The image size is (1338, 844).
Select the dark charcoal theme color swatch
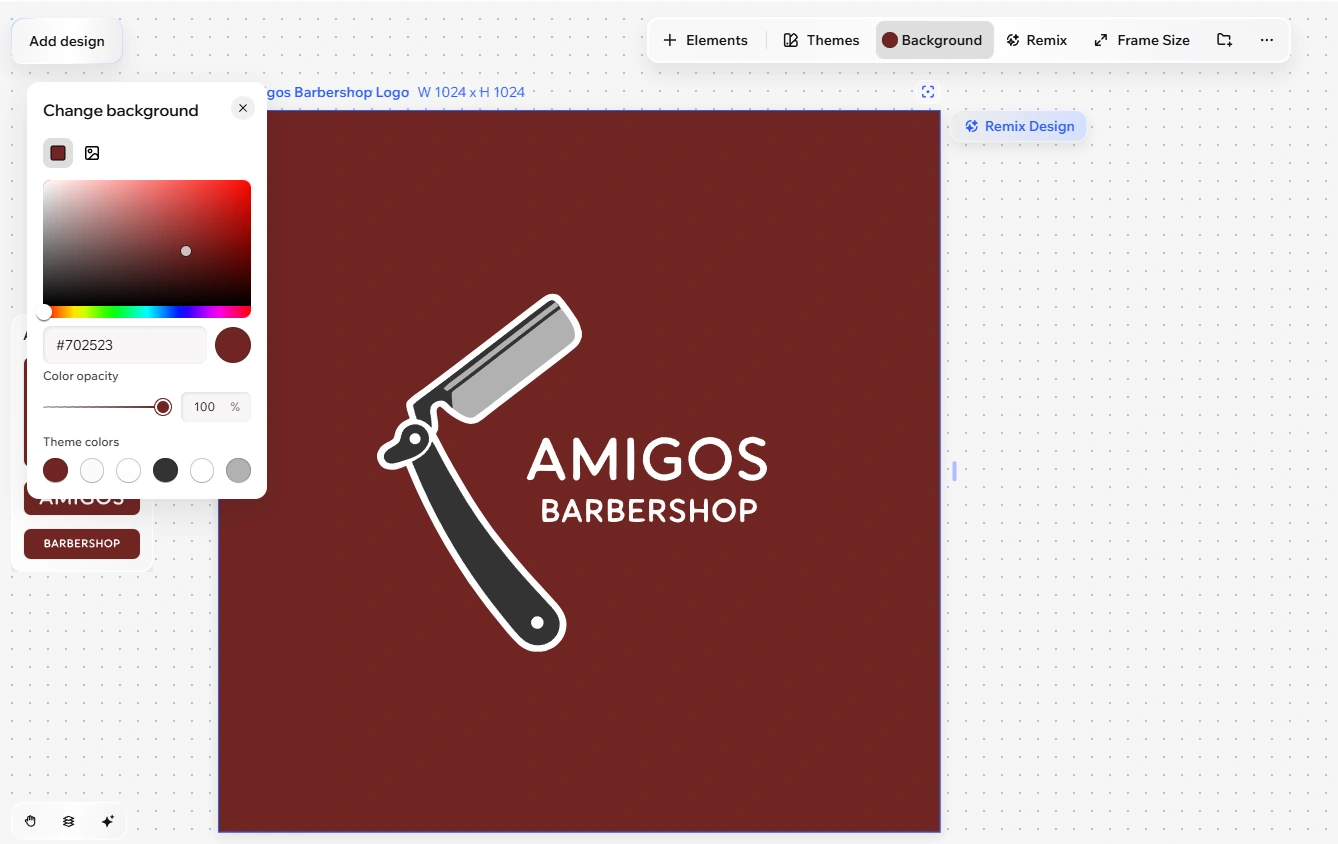pyautogui.click(x=165, y=470)
